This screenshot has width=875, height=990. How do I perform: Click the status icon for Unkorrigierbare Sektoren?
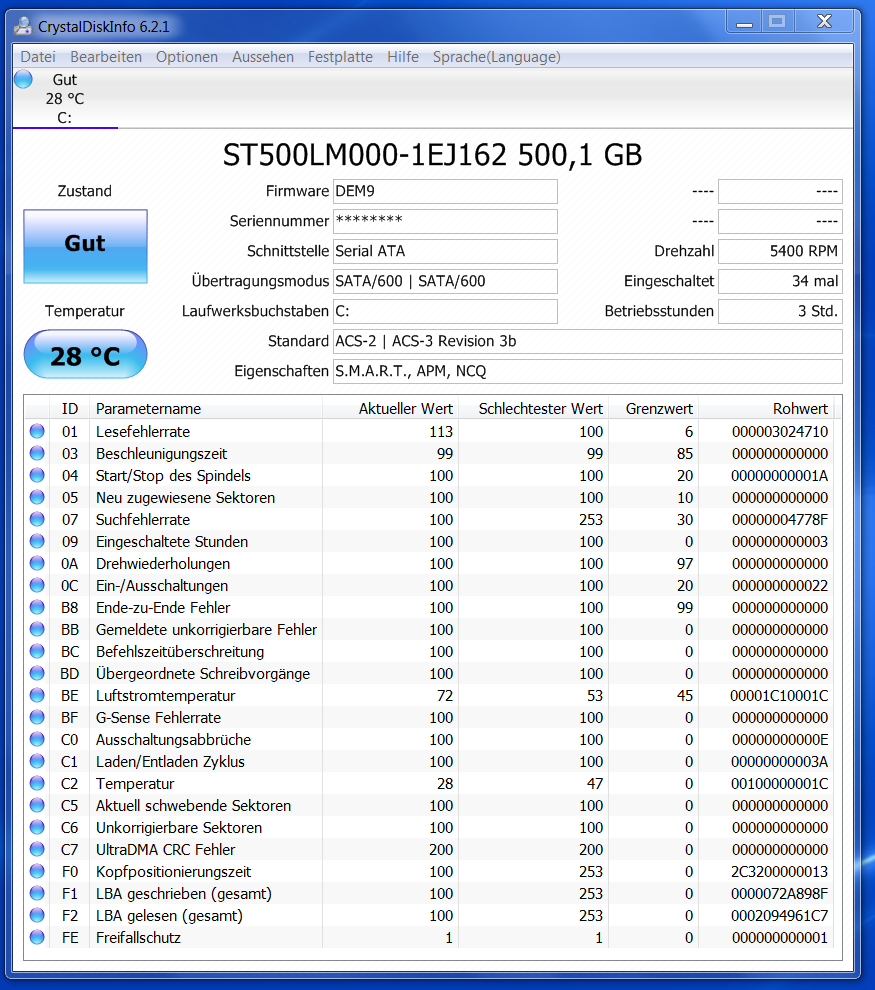(x=37, y=827)
